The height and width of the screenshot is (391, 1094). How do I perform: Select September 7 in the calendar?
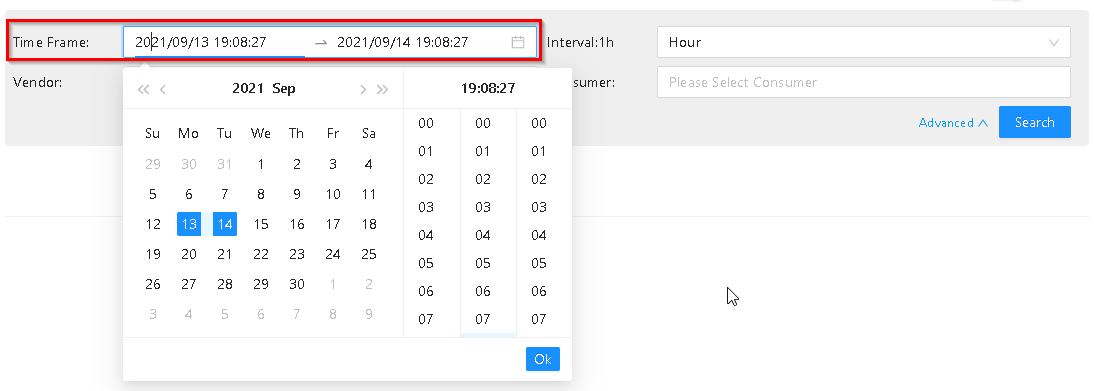225,194
